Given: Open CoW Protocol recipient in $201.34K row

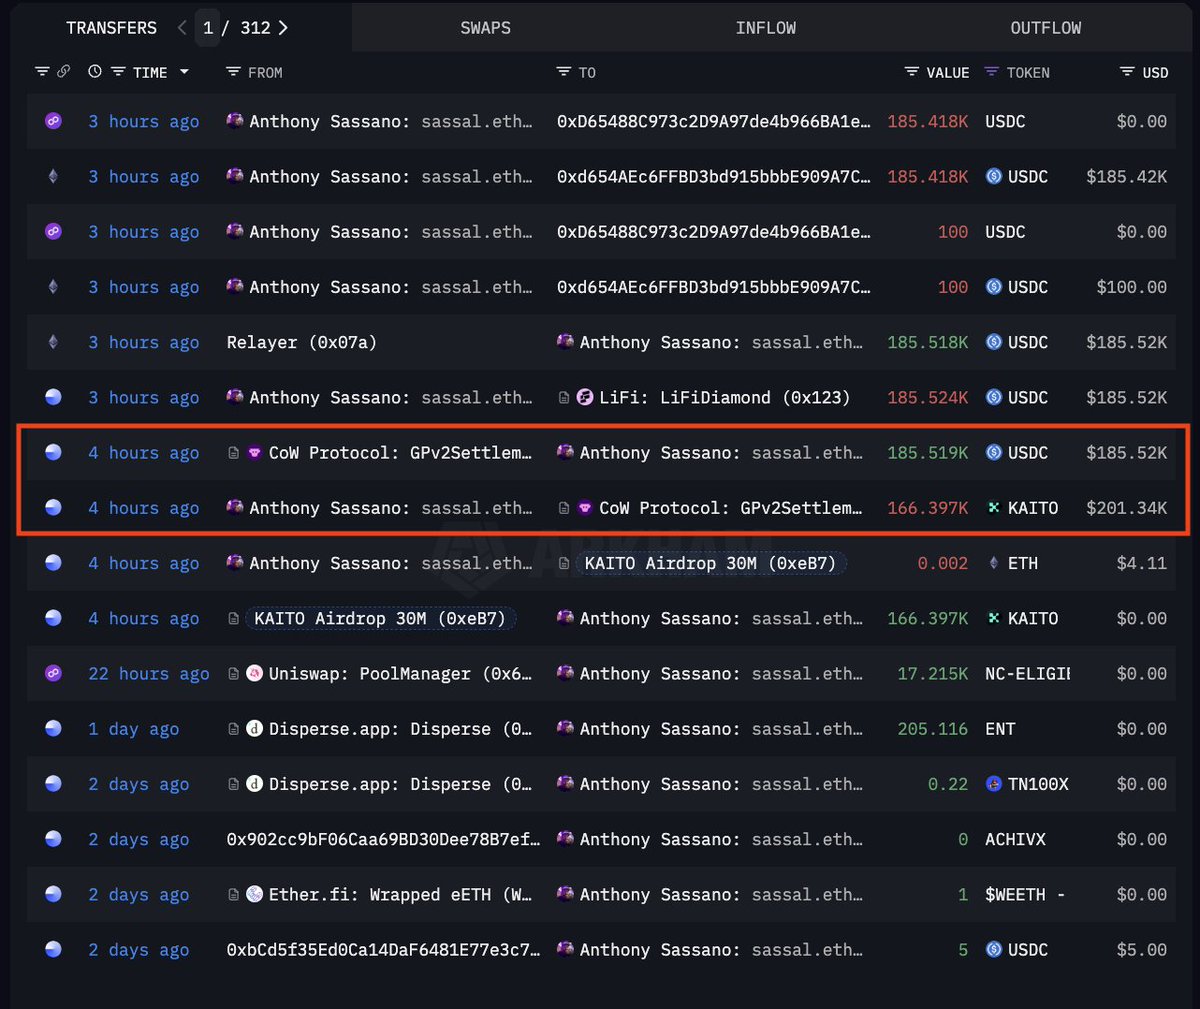Looking at the screenshot, I should tap(730, 507).
